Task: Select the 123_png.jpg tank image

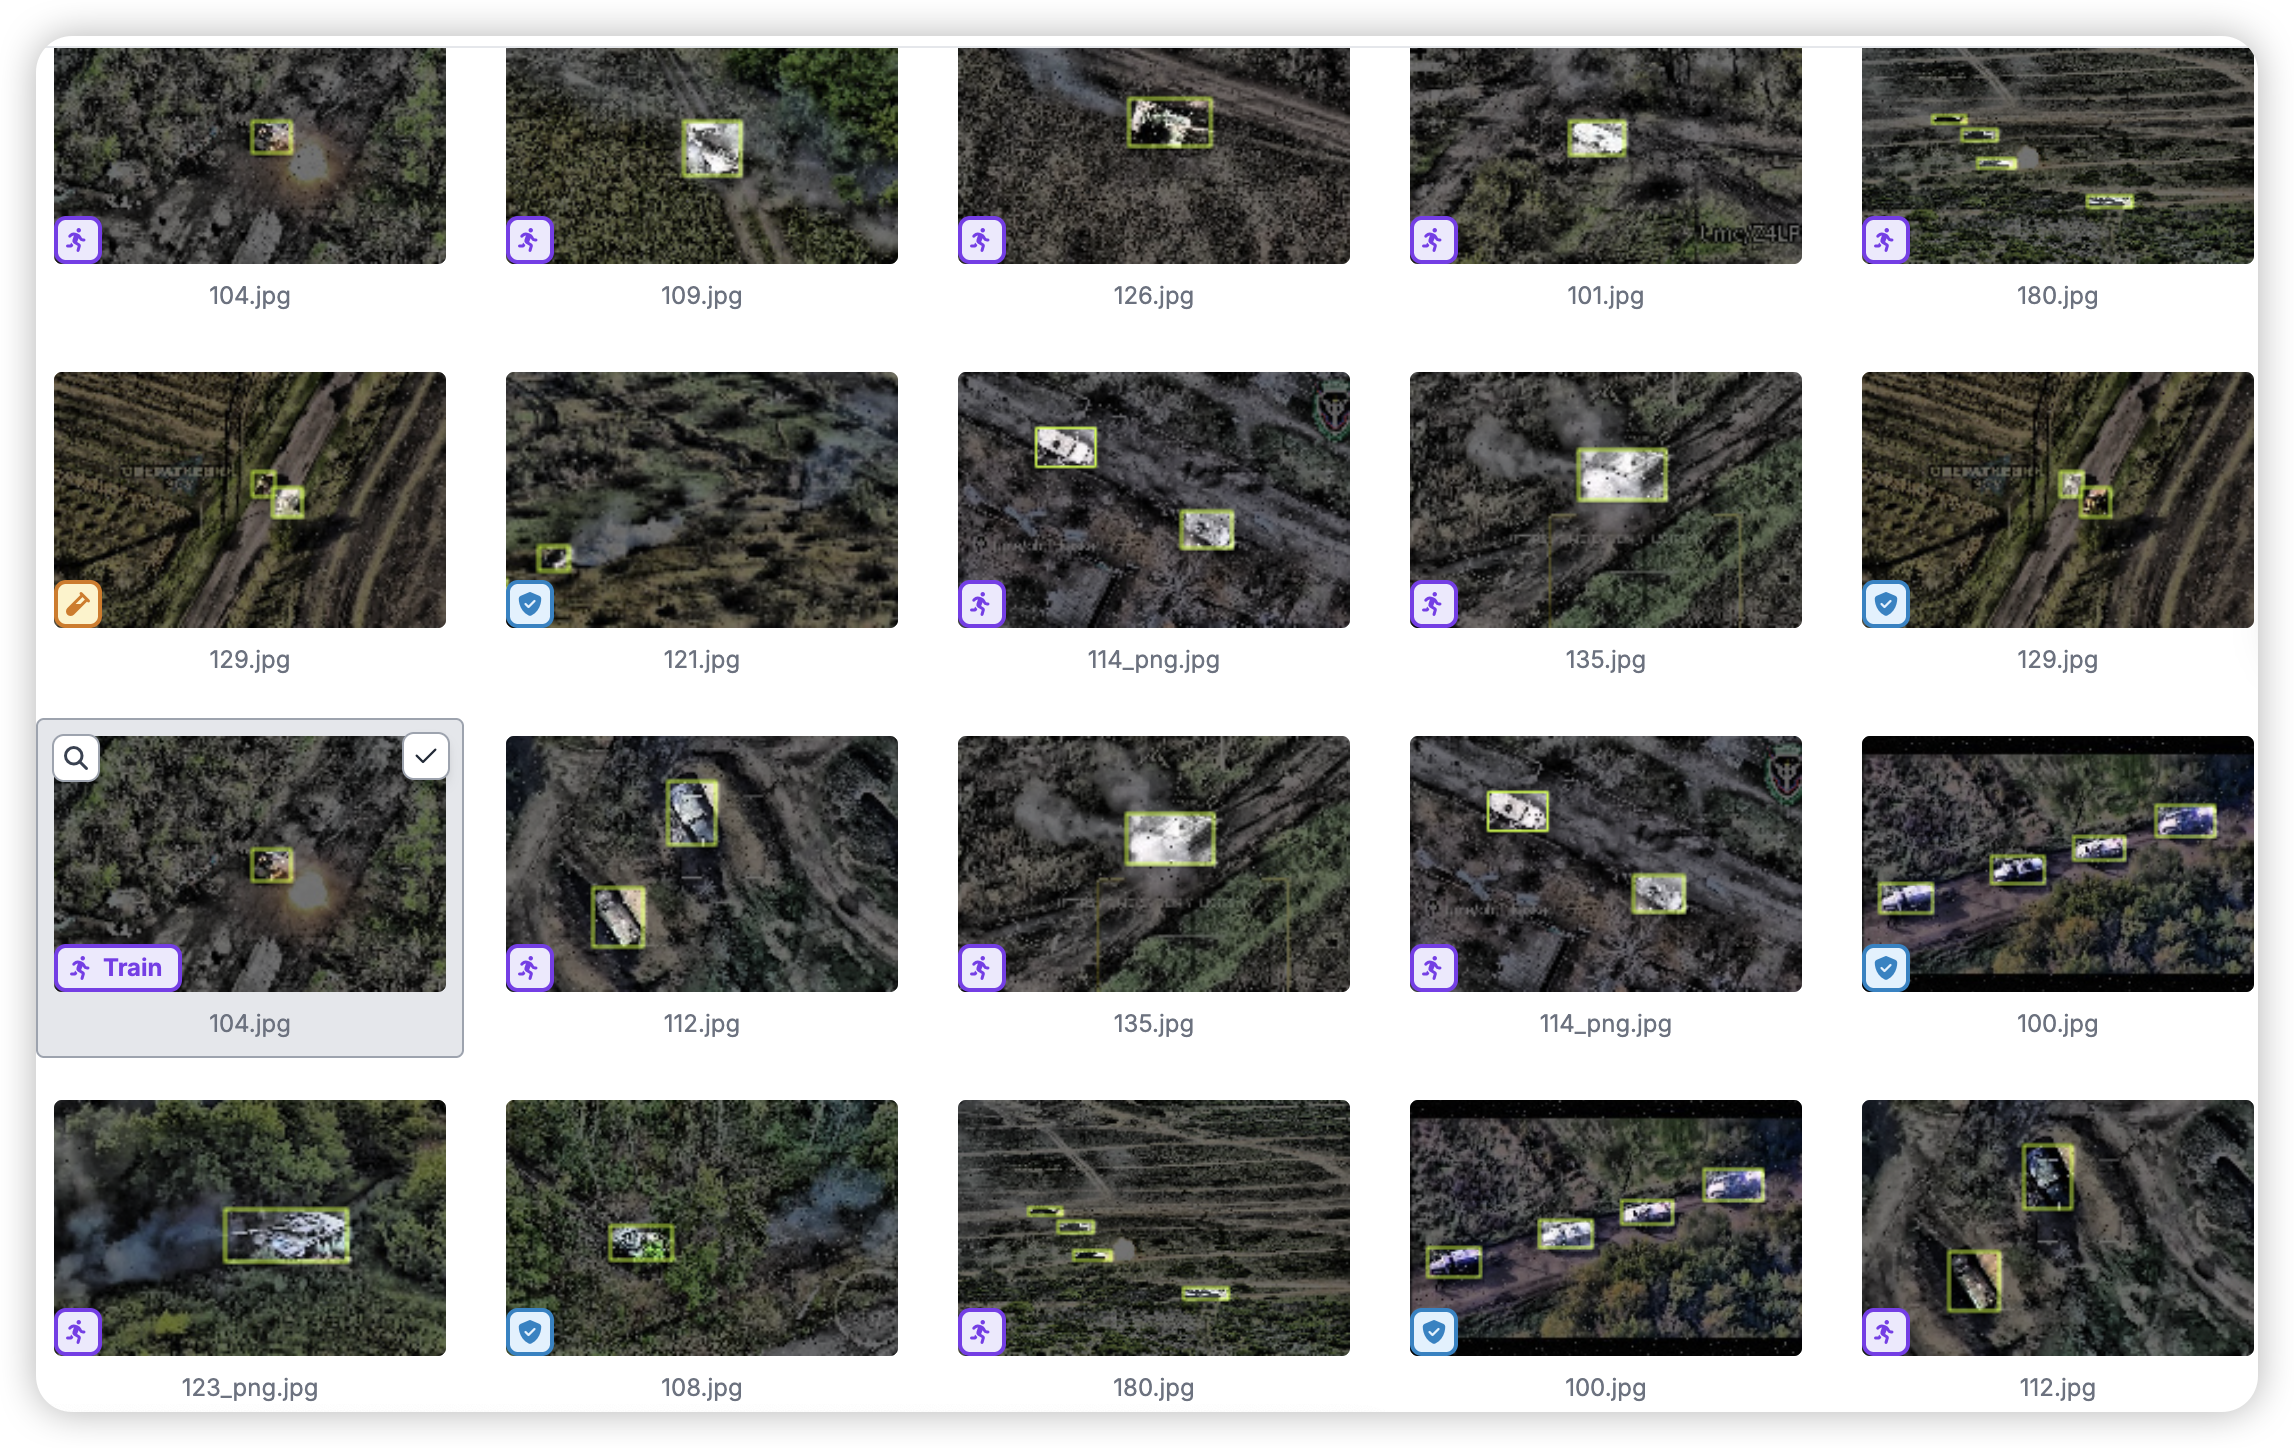Action: (250, 1227)
